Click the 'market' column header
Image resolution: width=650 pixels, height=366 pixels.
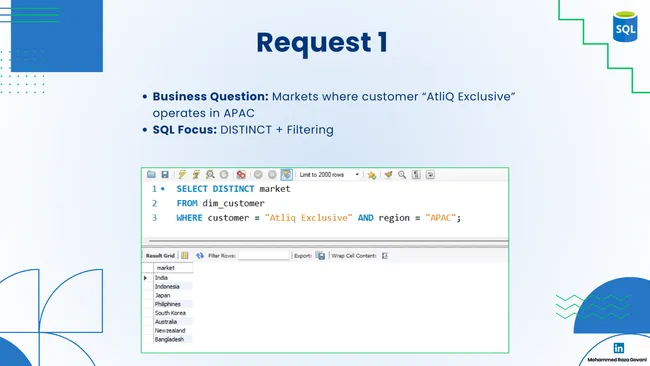click(173, 268)
